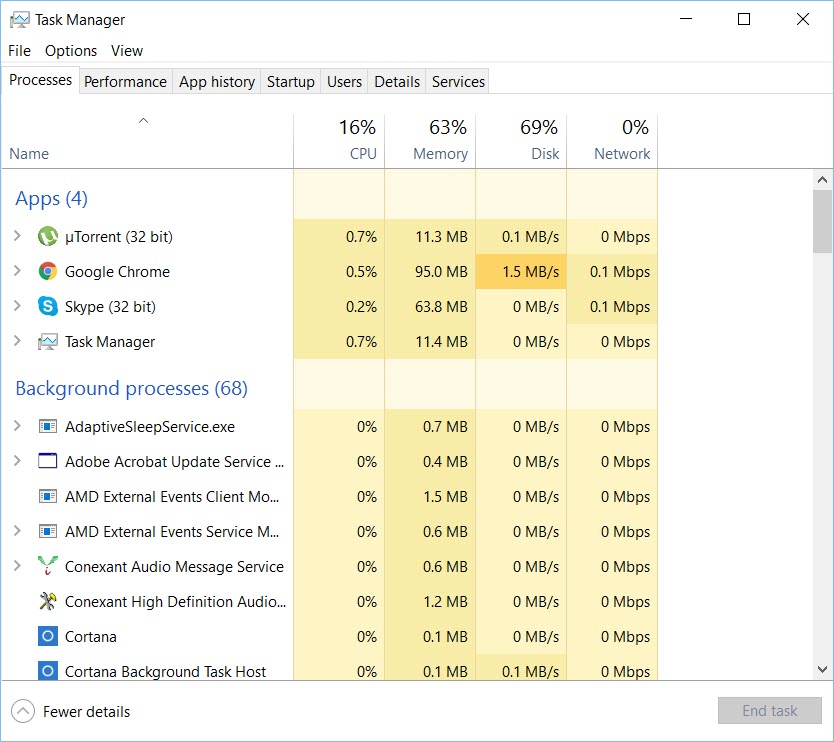Viewport: 834px width, 742px height.
Task: Switch to the Performance tab
Action: click(x=125, y=81)
